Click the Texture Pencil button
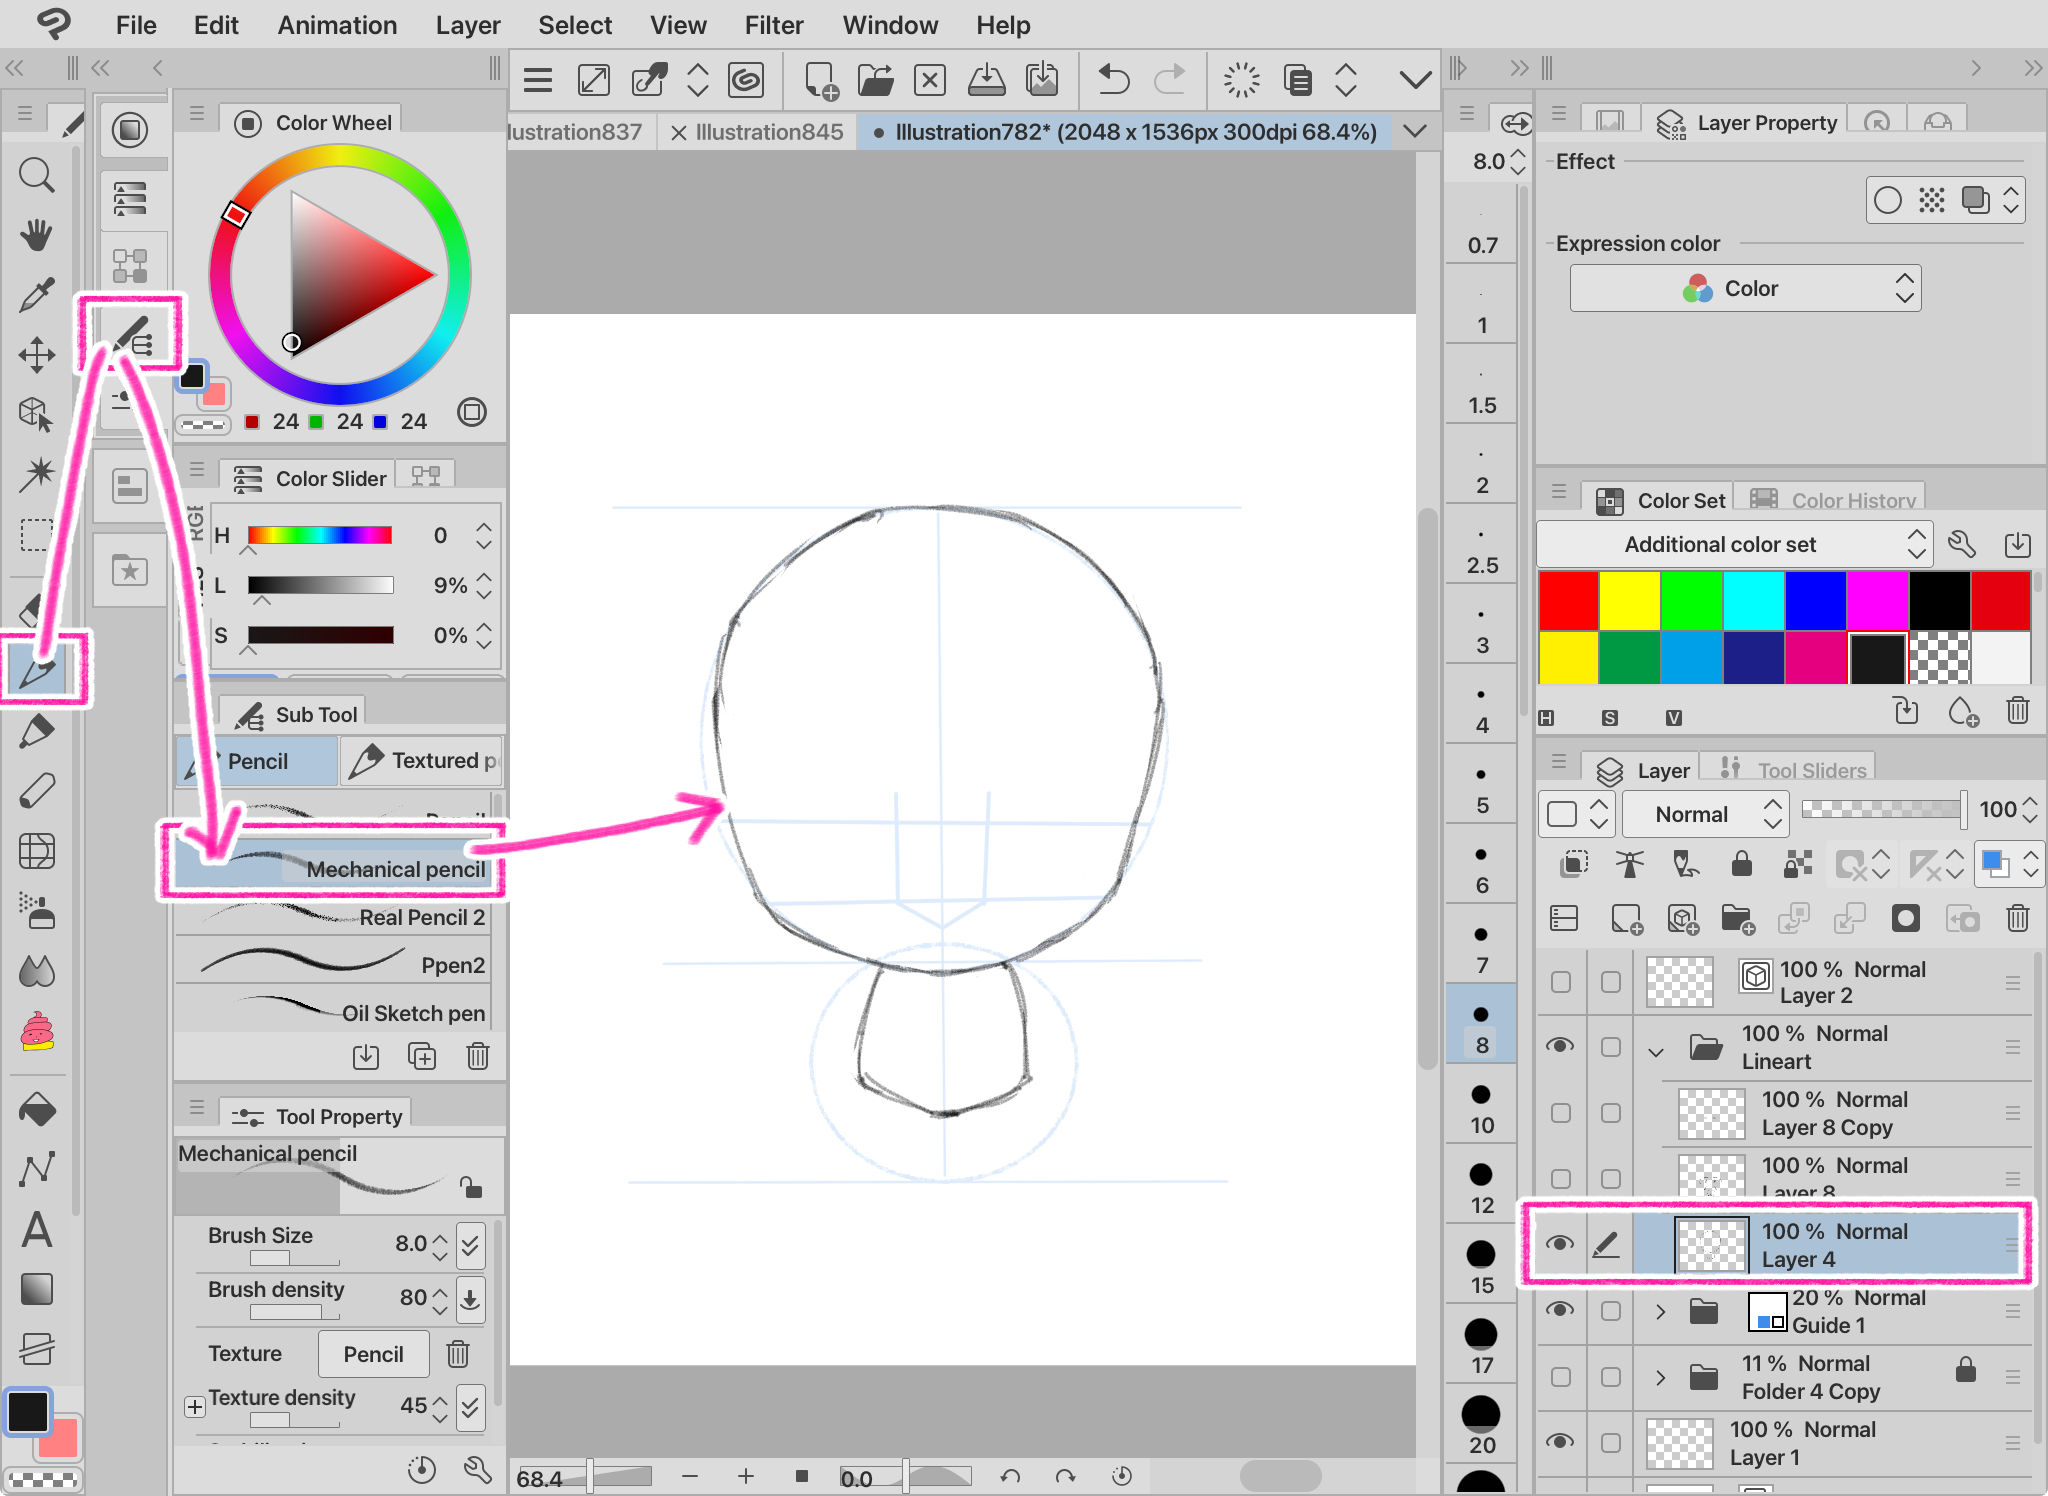Viewport: 2048px width, 1496px height. tap(373, 1354)
